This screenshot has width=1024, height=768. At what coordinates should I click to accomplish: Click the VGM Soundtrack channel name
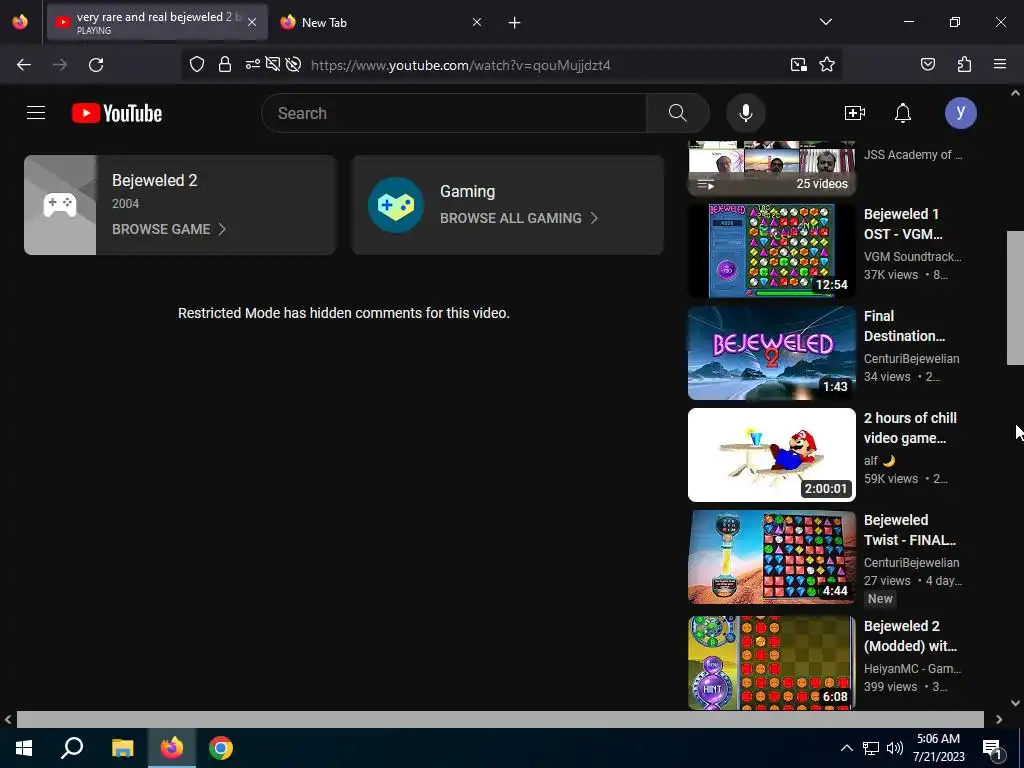click(x=912, y=257)
